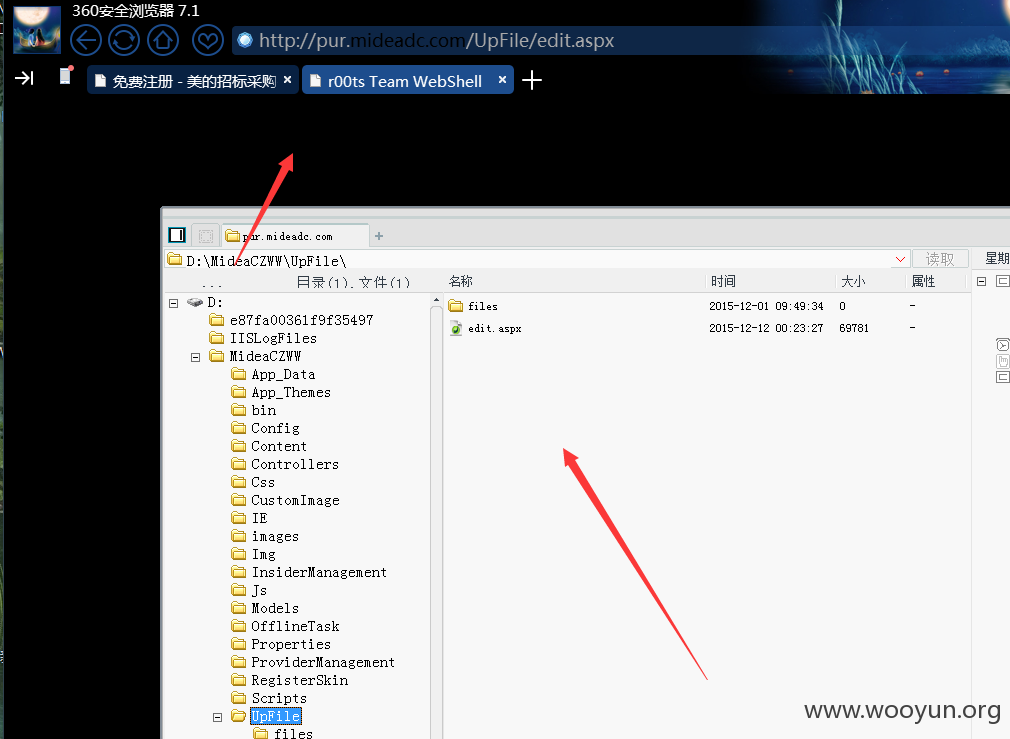Screen dimensions: 1010x739
Task: Click the black square panel icon in the file manager
Action: click(177, 235)
